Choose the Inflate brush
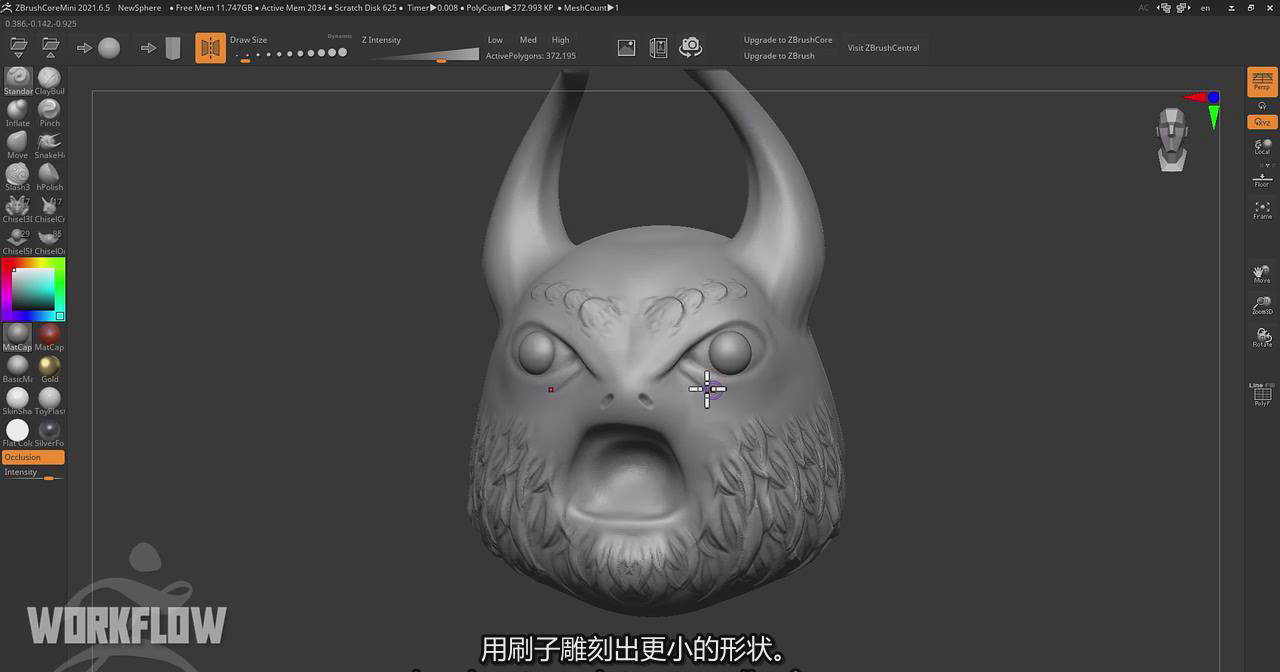The width and height of the screenshot is (1280, 672). point(18,114)
